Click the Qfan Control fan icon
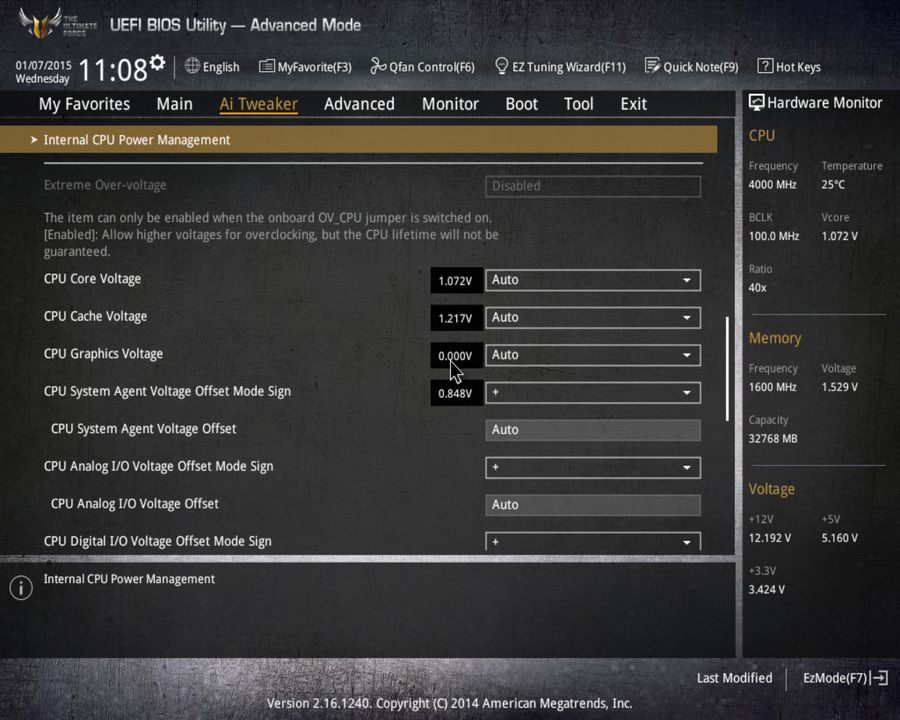Viewport: 900px width, 720px height. tap(378, 66)
